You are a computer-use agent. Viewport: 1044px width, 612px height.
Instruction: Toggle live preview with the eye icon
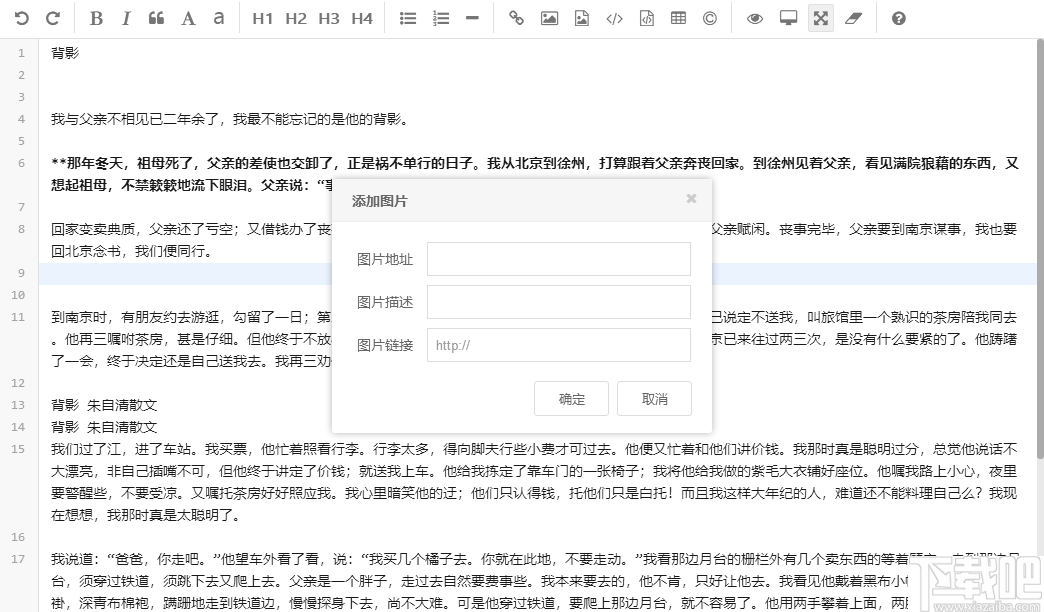[755, 17]
